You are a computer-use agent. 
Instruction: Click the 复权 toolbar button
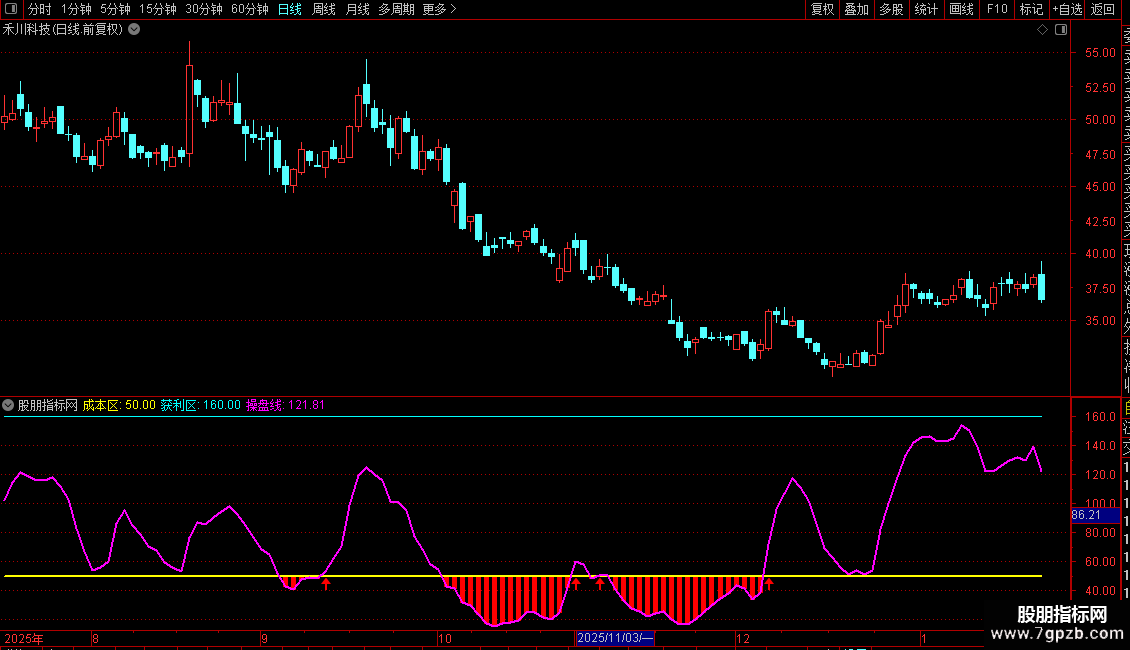coord(822,10)
